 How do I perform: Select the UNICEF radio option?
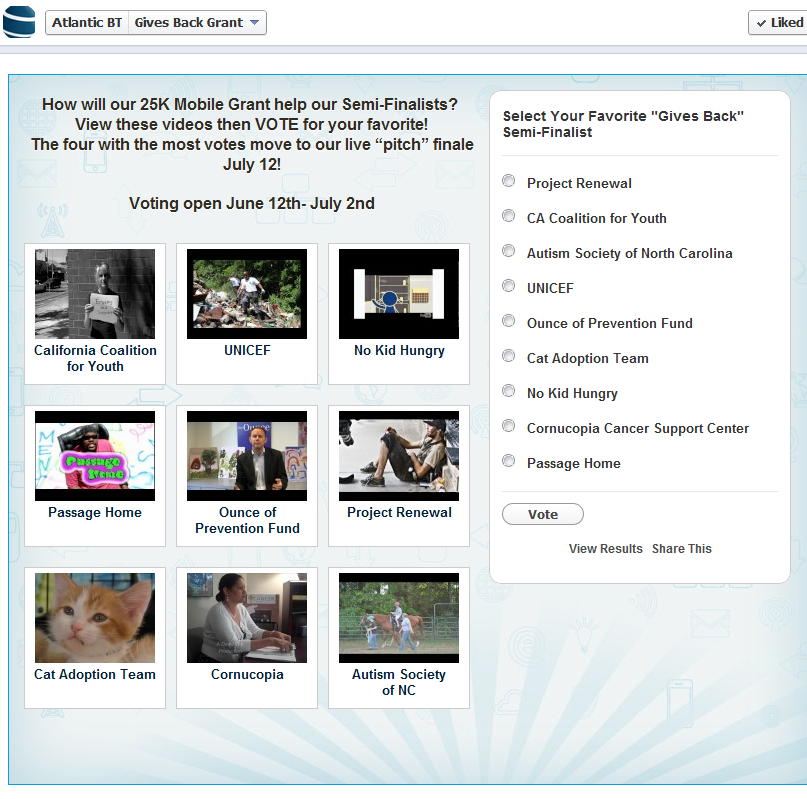pyautogui.click(x=508, y=286)
